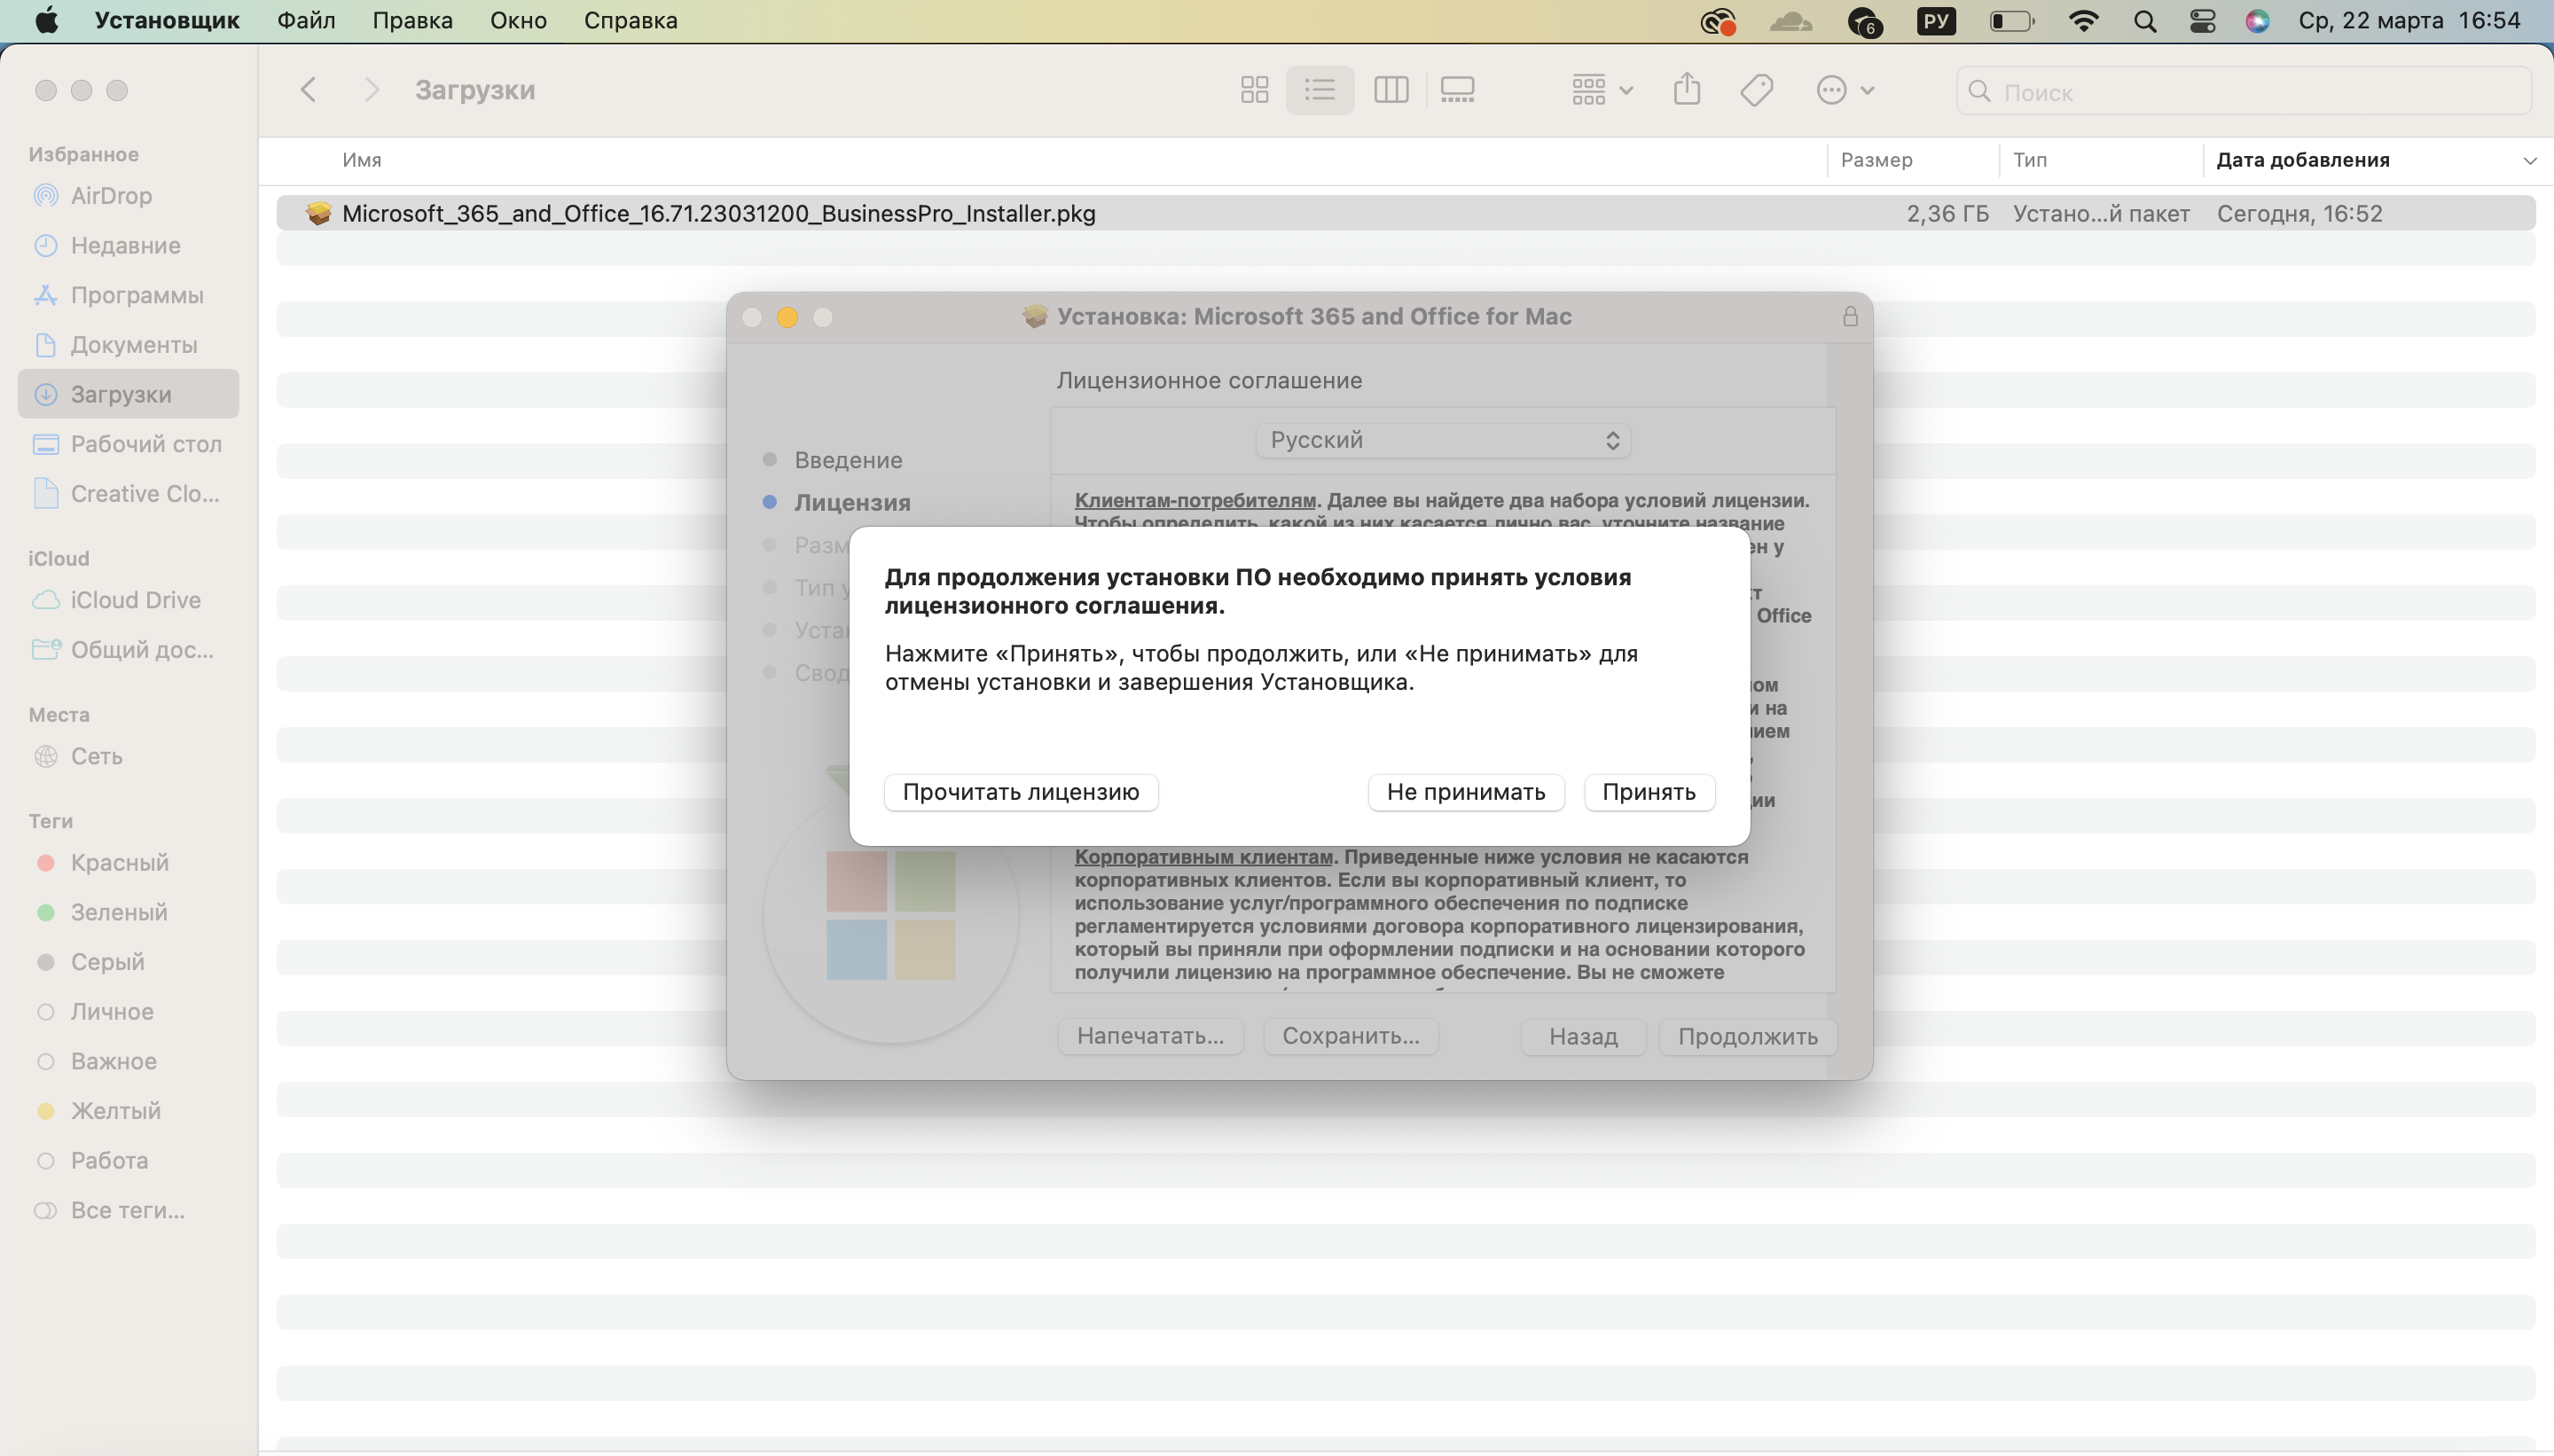Click the Красный tag in sidebar
This screenshot has width=2554, height=1456.
click(x=118, y=861)
